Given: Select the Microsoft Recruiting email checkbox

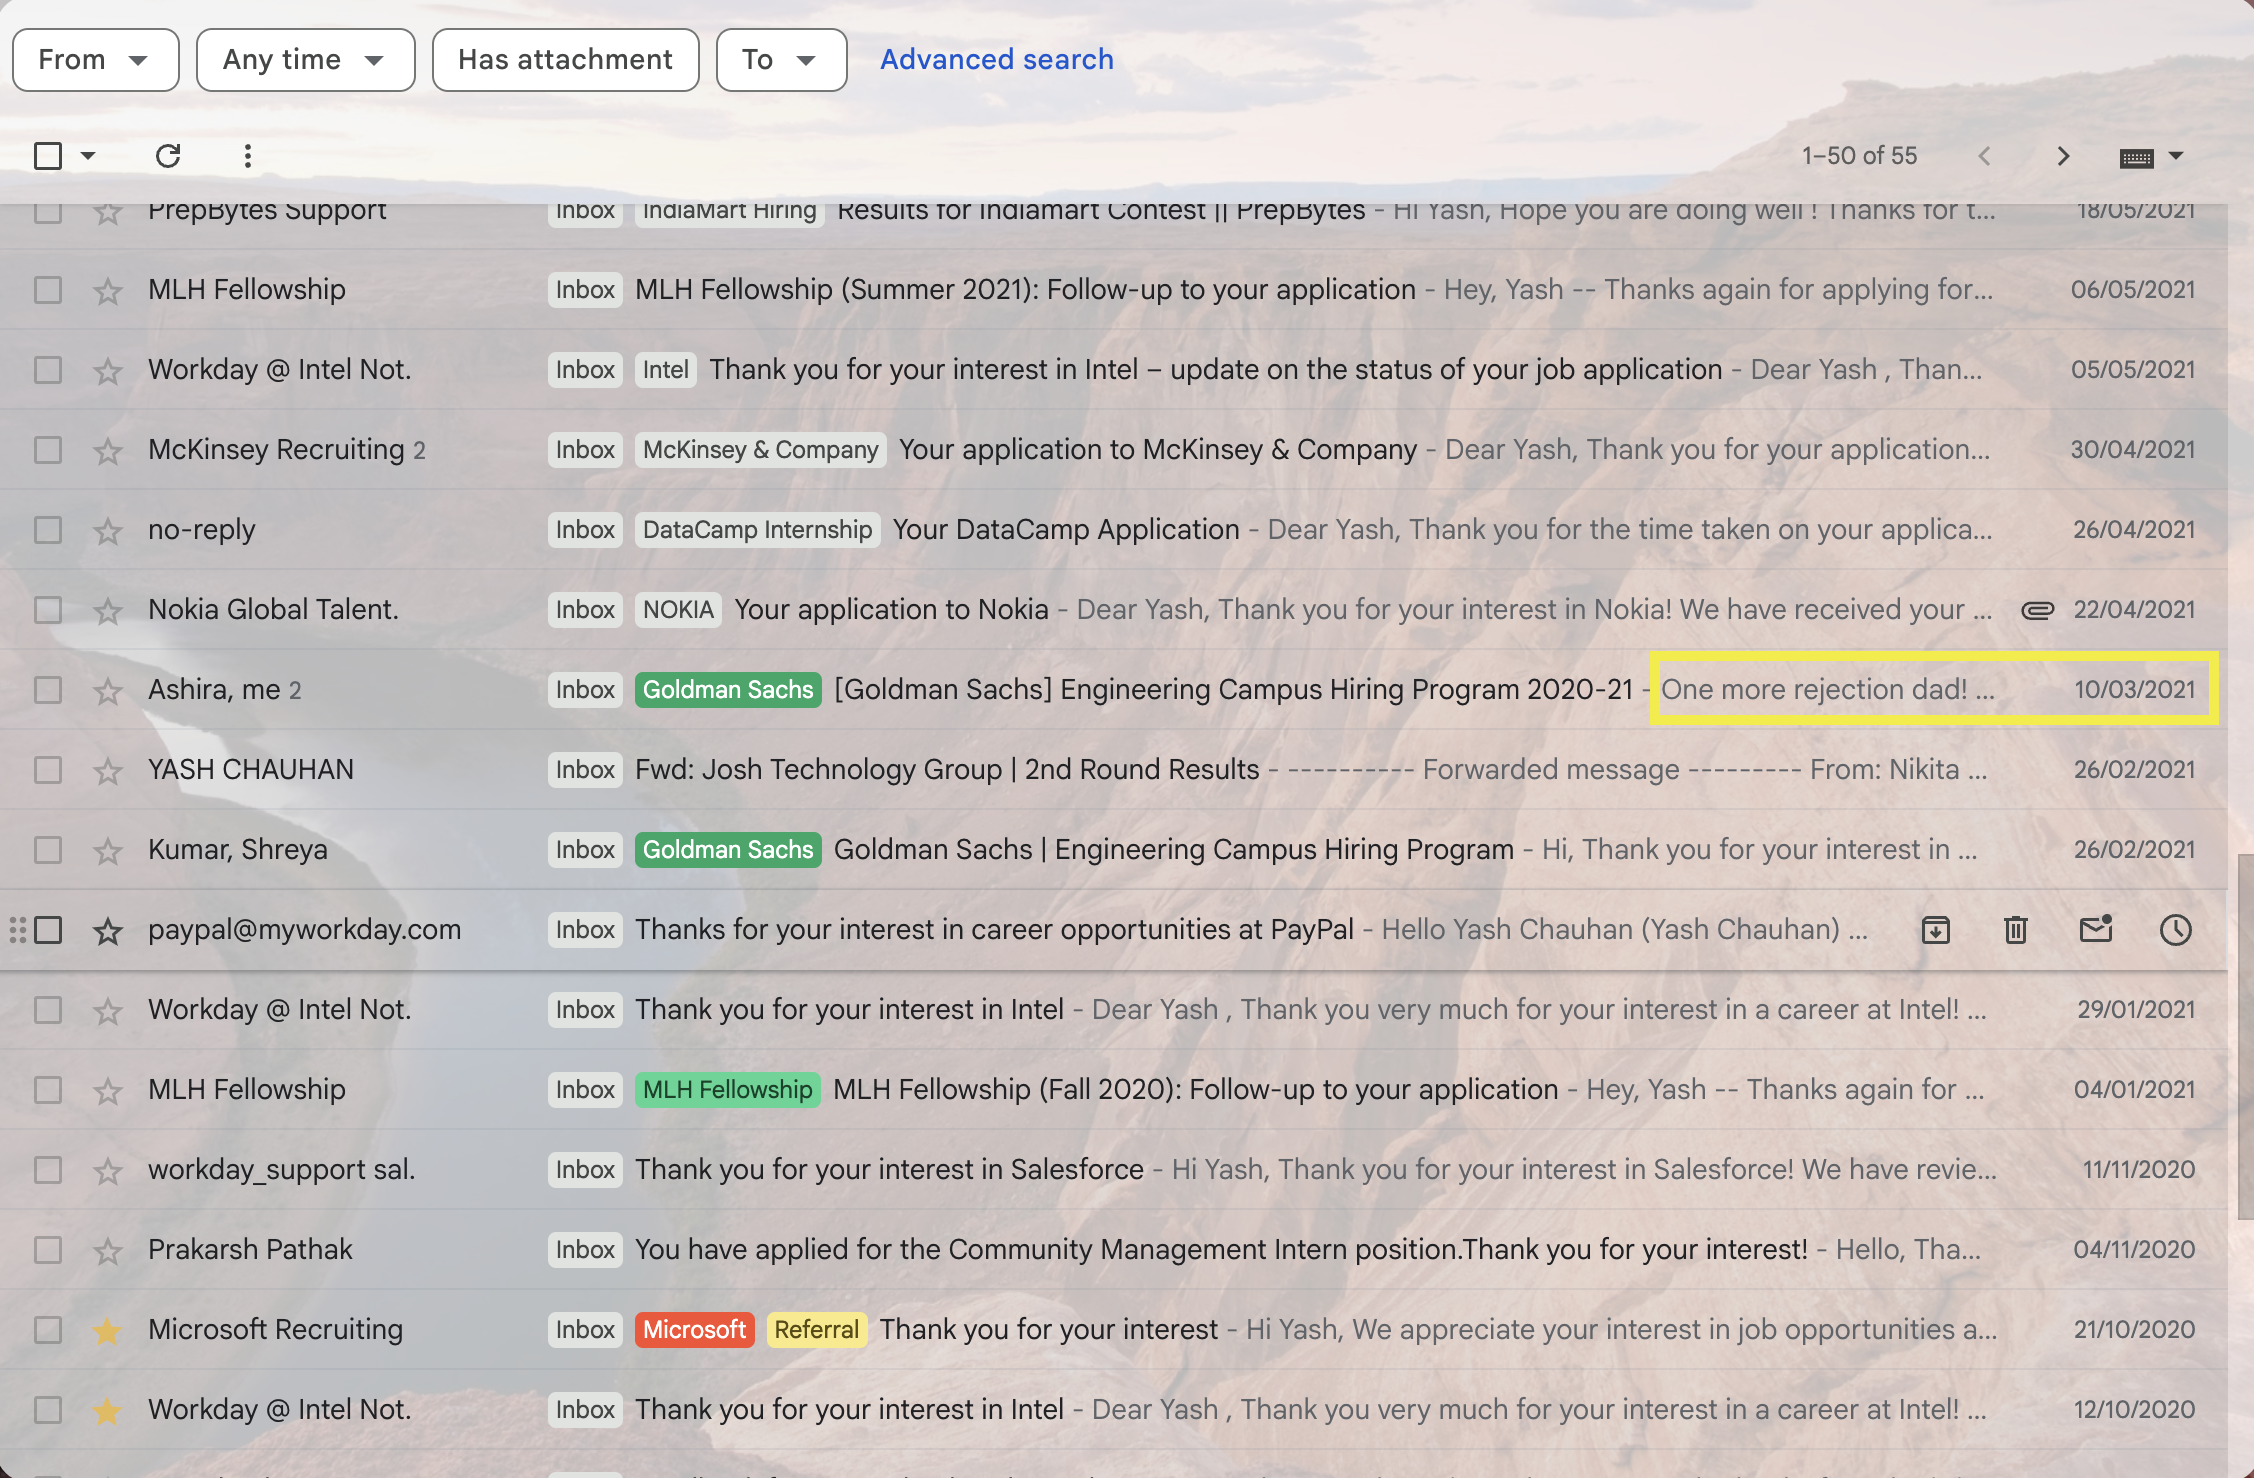Looking at the screenshot, I should 48,1330.
